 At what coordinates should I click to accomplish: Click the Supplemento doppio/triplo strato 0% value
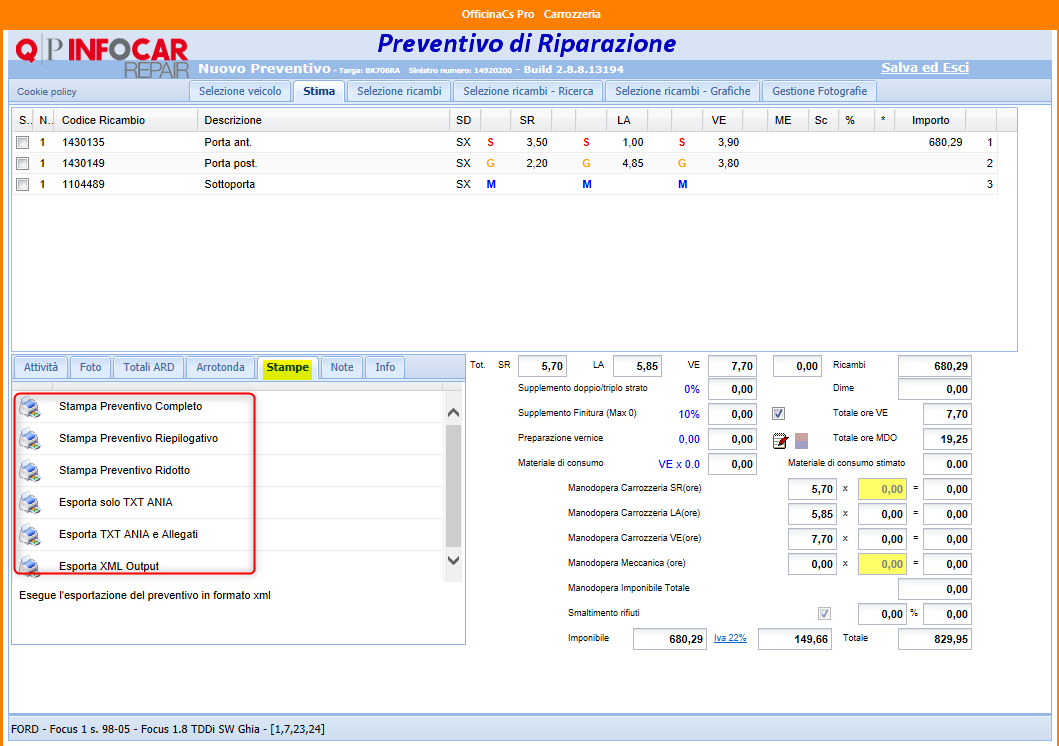click(692, 390)
